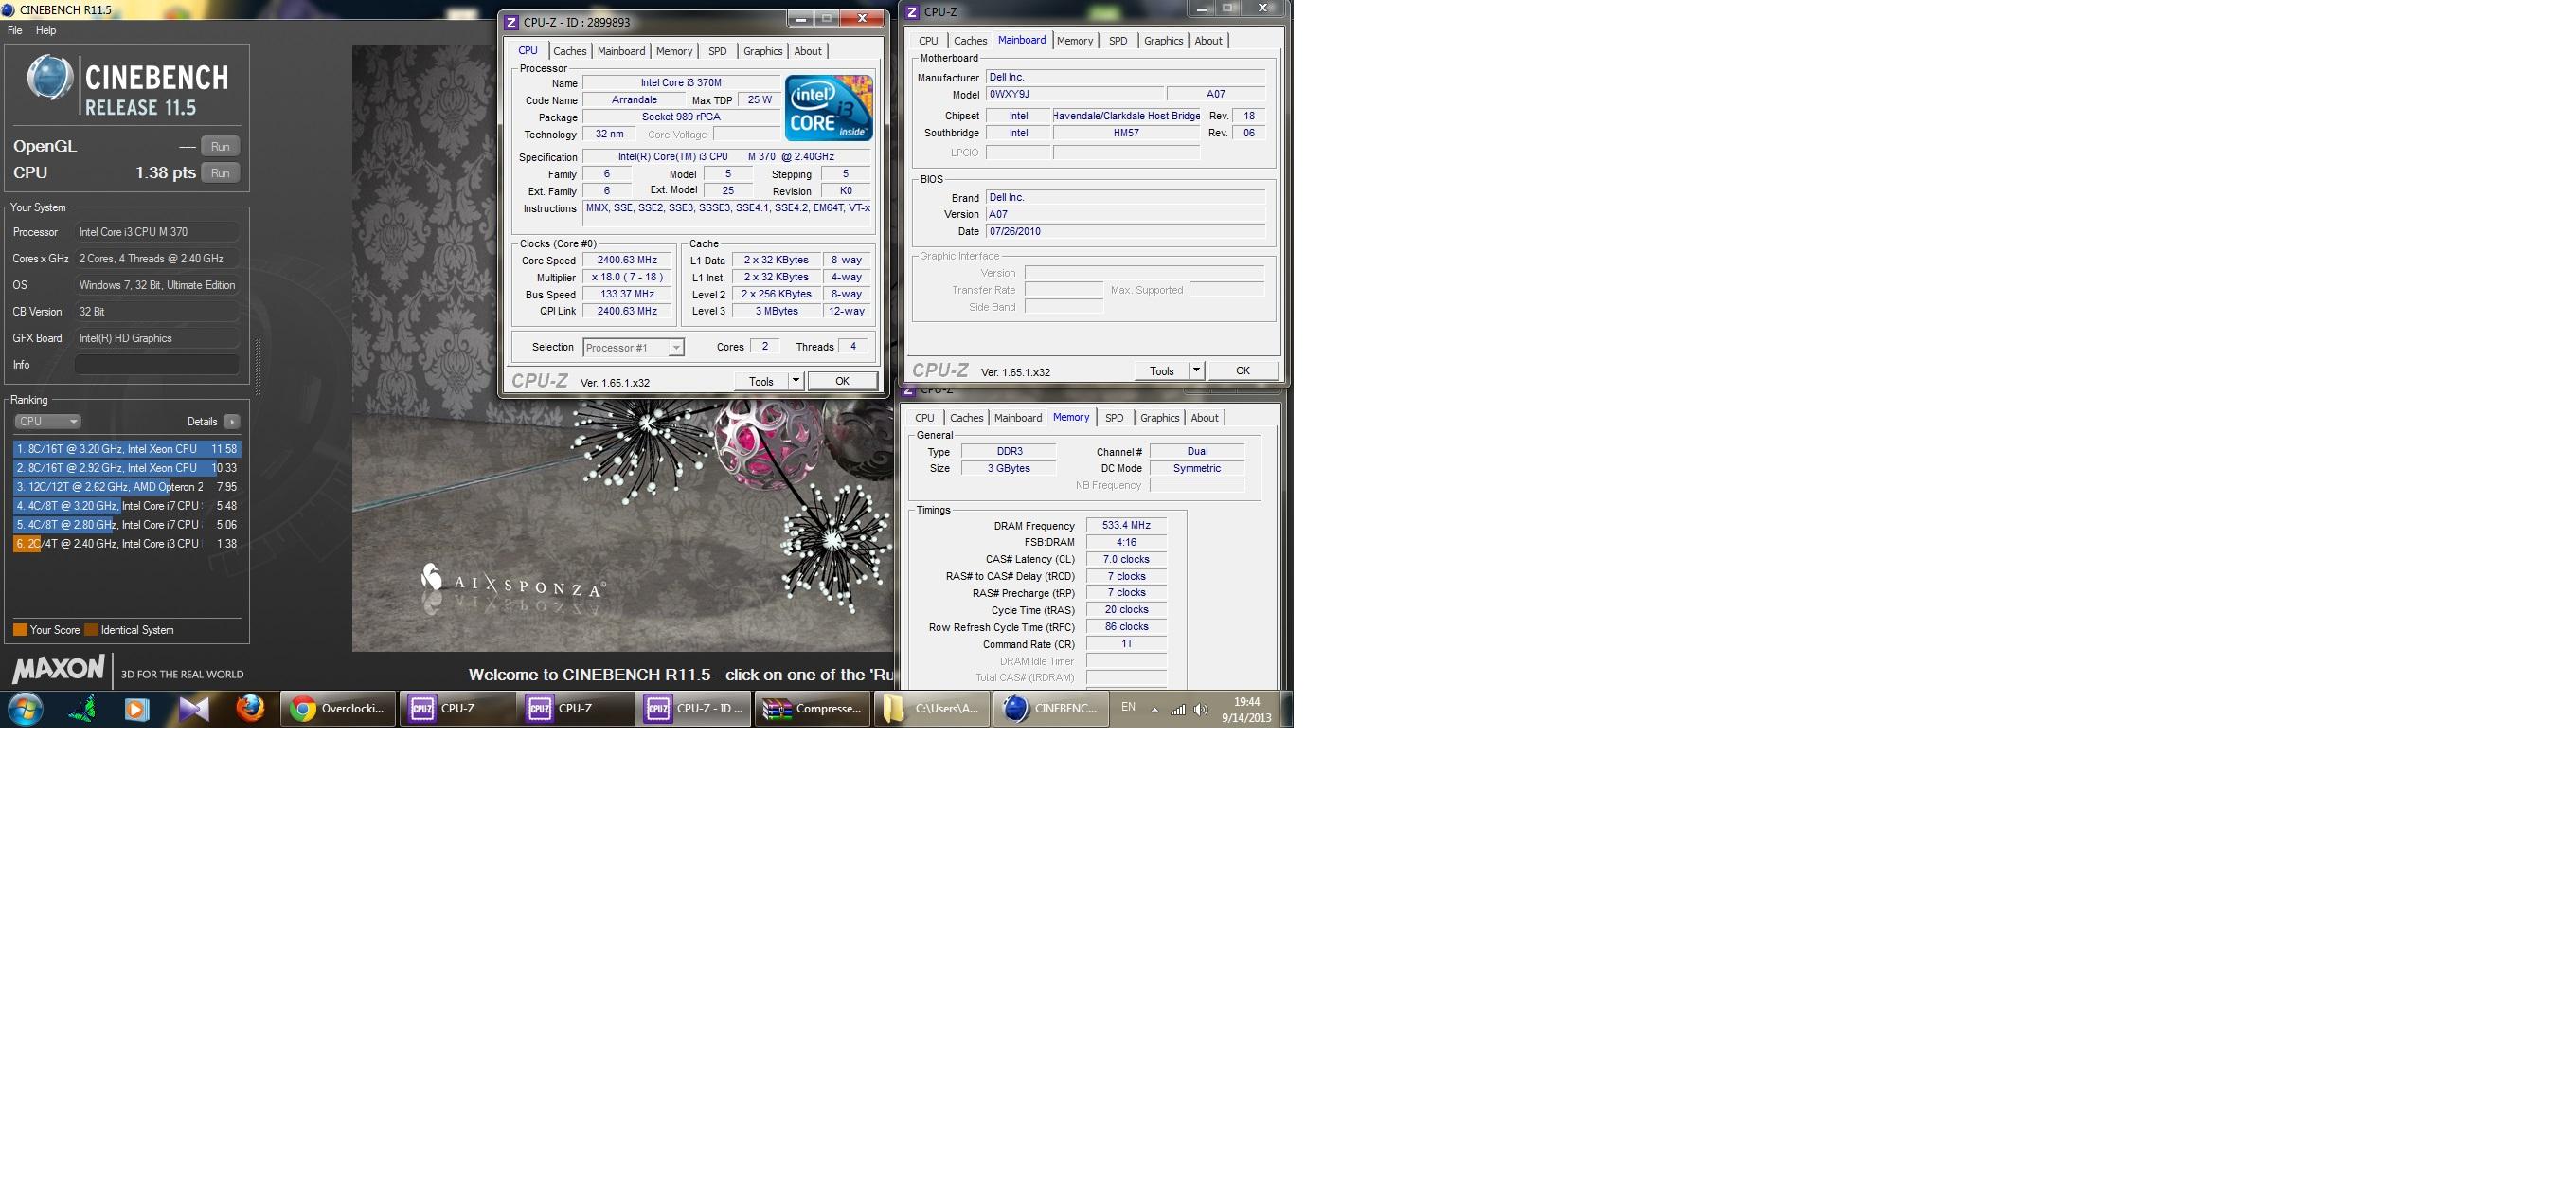
Task: Launch the butterfly app pinned on taskbar
Action: coord(84,709)
